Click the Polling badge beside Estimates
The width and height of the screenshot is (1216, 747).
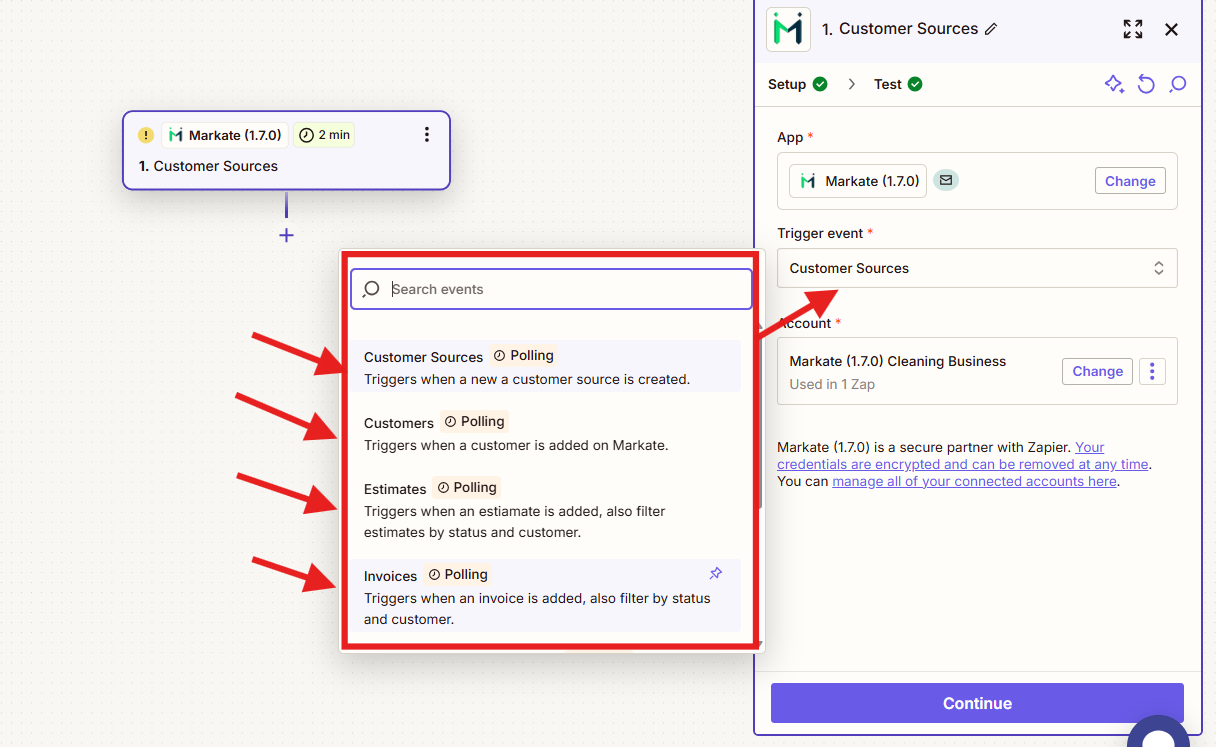467,487
